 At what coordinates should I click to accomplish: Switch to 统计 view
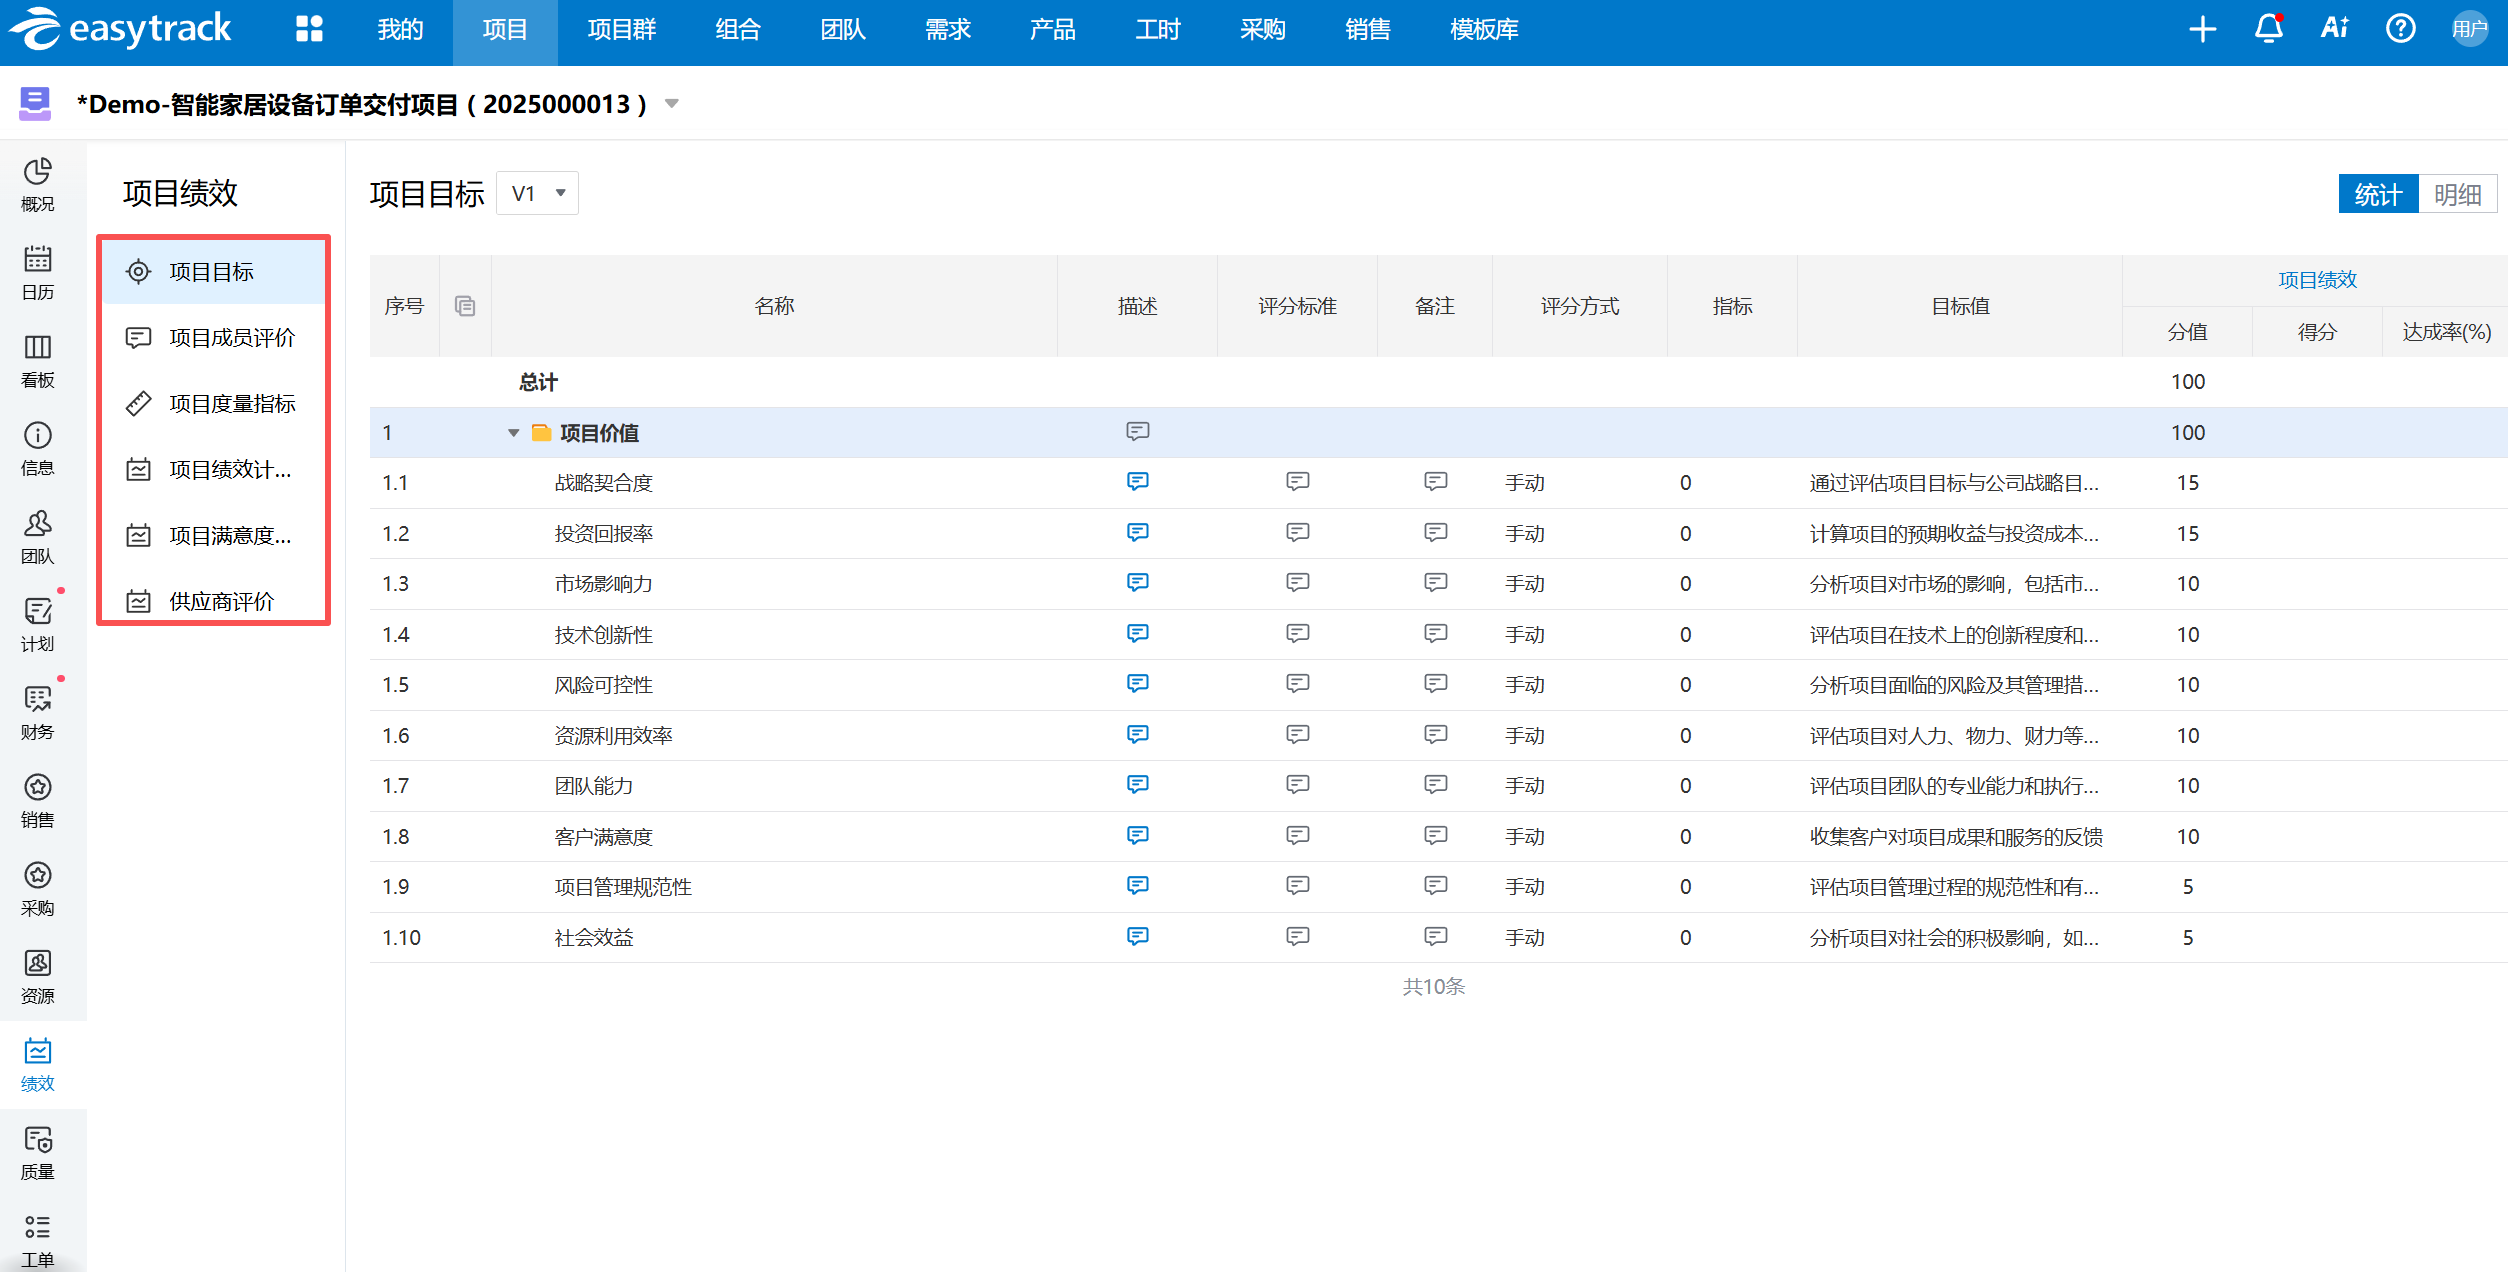coord(2378,194)
